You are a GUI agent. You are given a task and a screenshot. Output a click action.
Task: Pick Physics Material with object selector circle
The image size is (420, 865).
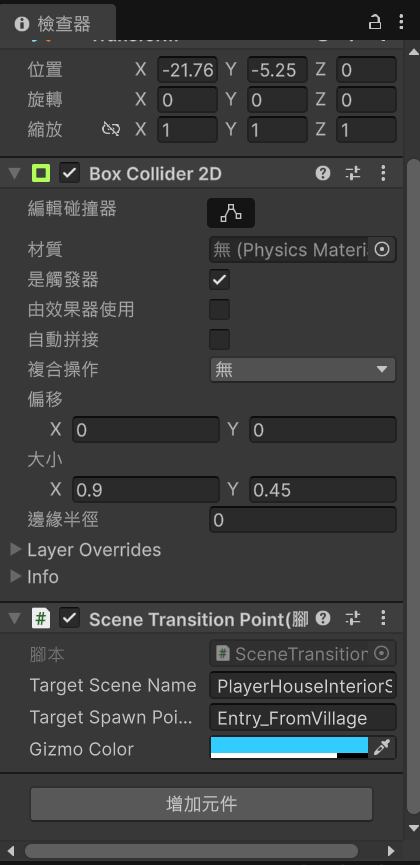pyautogui.click(x=382, y=250)
